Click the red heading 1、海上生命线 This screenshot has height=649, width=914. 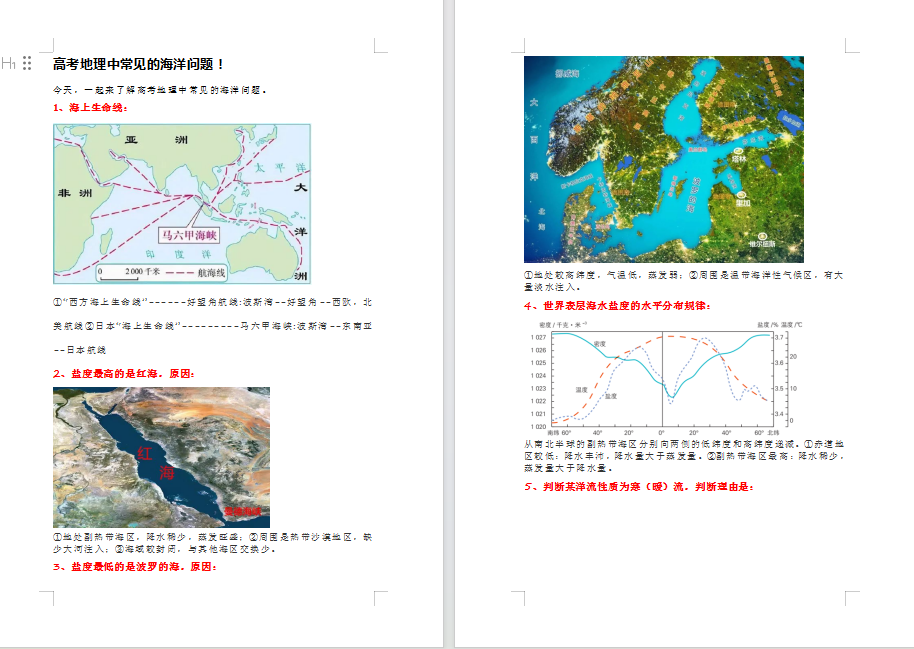click(x=90, y=107)
